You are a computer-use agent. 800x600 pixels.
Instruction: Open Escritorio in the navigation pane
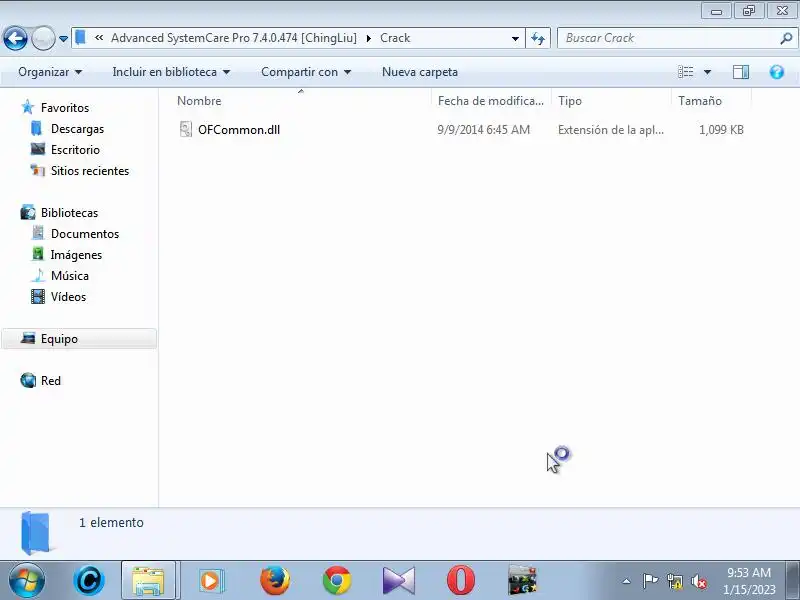click(75, 149)
